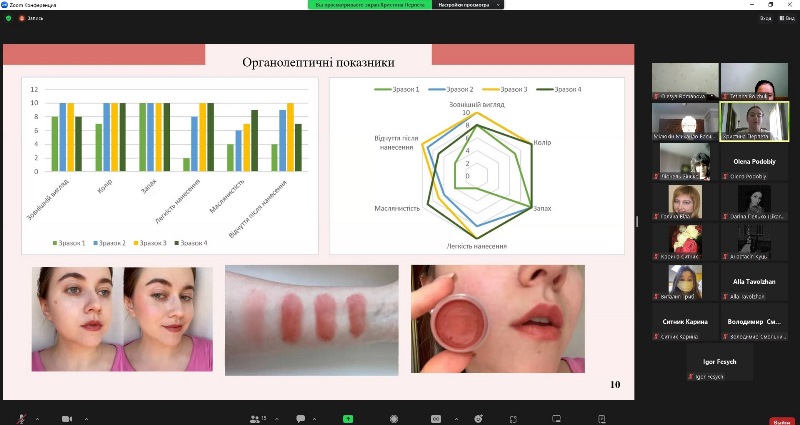Click the closed captions (CC) icon
The image size is (800, 425).
(436, 419)
